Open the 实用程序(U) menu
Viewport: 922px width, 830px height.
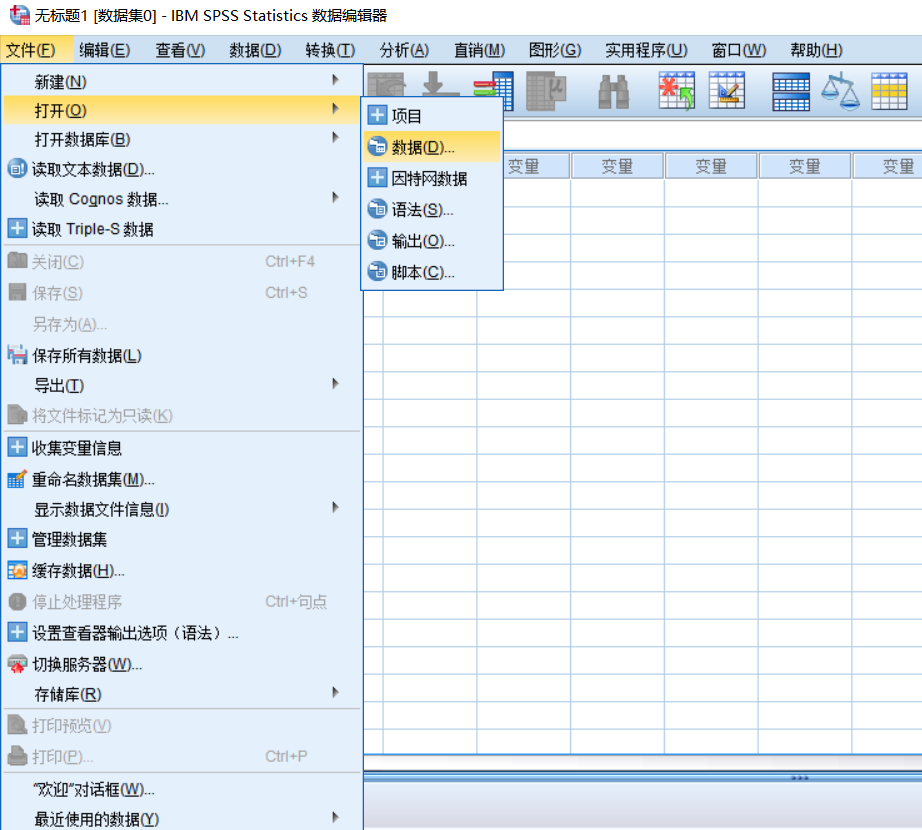646,51
